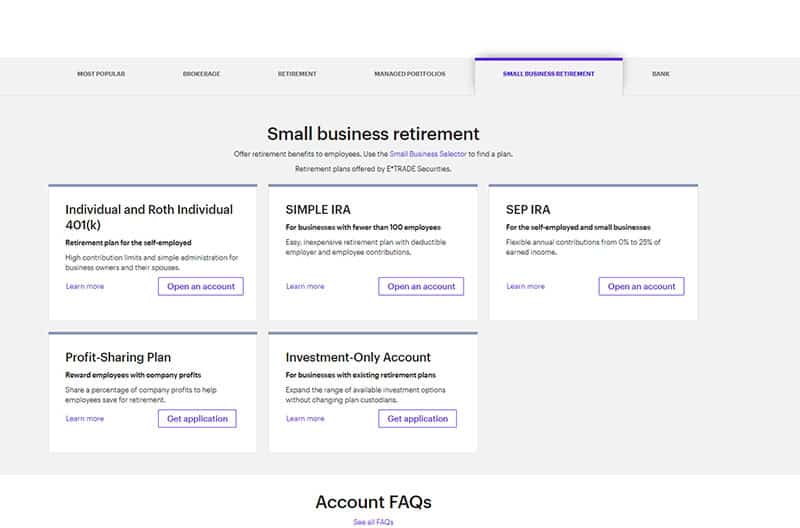
Task: Select the Retirement tab
Action: coord(297,74)
